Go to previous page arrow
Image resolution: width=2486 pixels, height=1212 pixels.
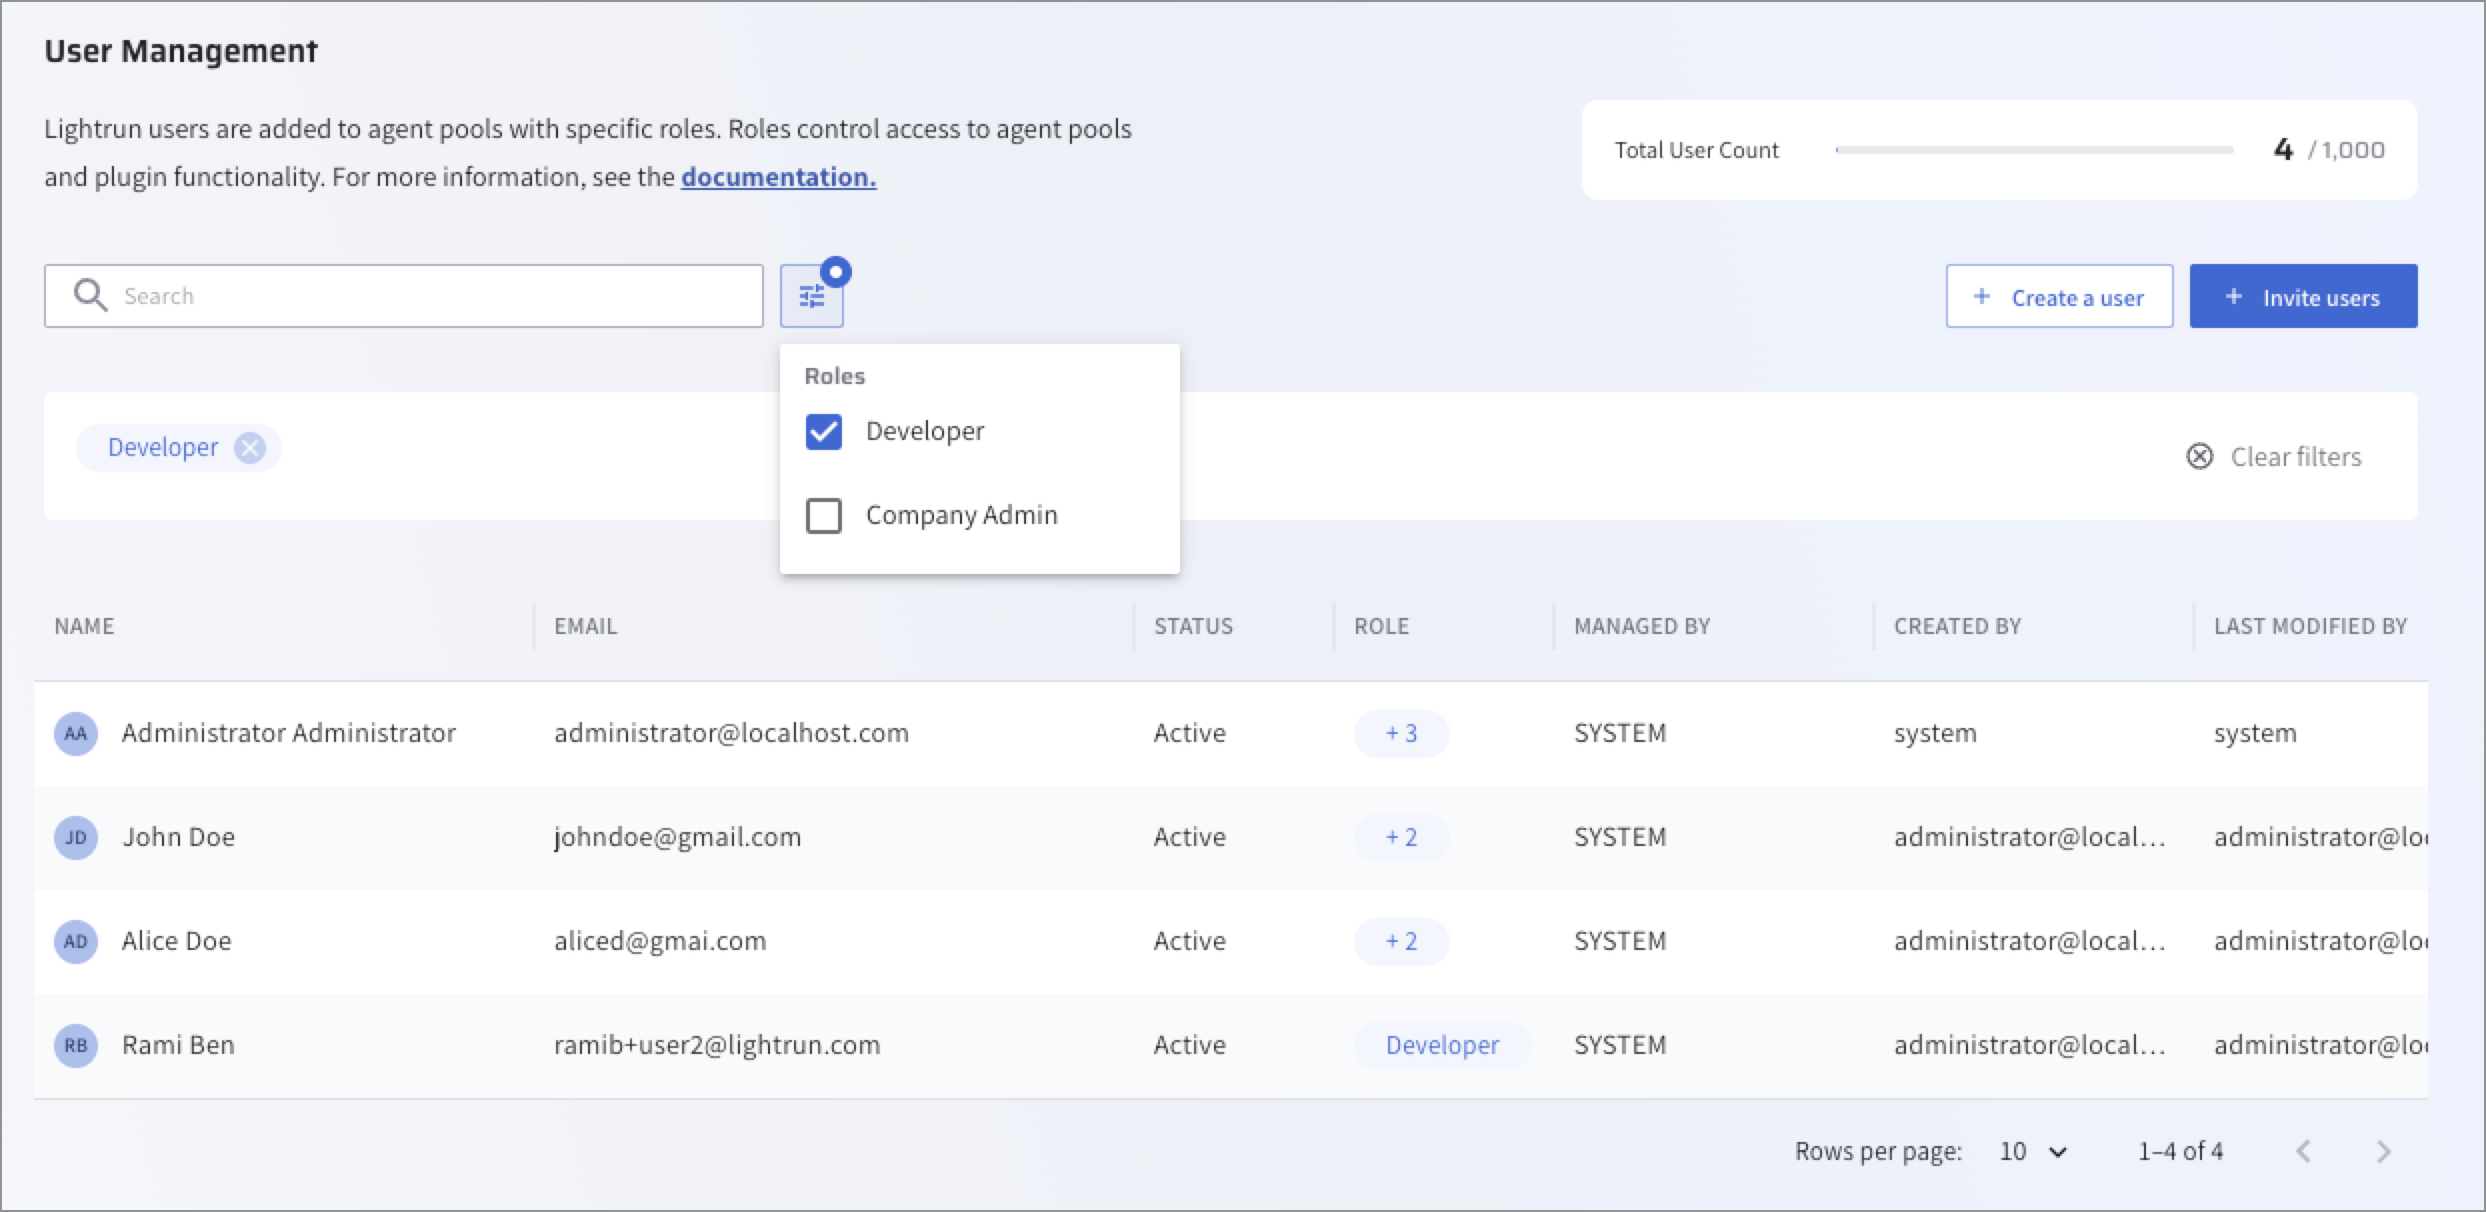2304,1151
